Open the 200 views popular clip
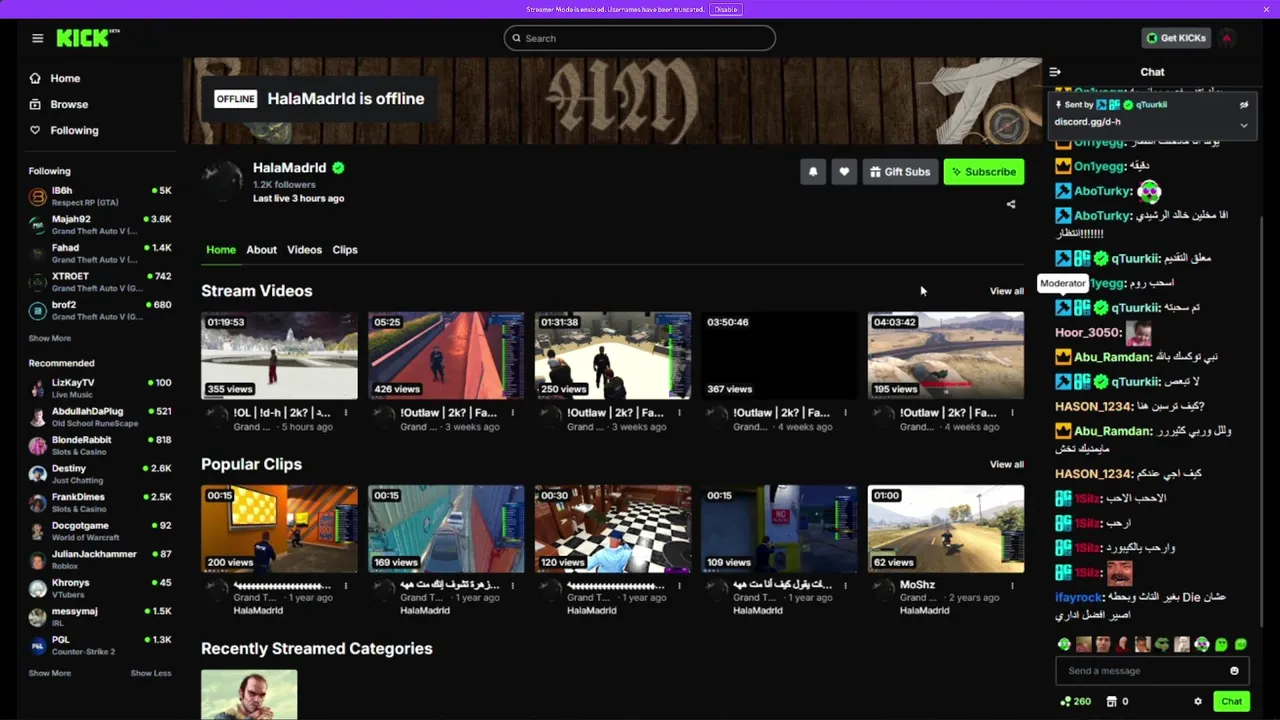The image size is (1280, 720). point(279,529)
